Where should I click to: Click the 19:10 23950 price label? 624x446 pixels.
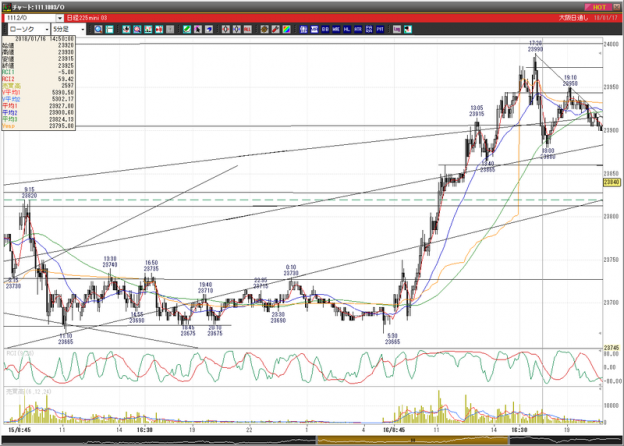570,80
